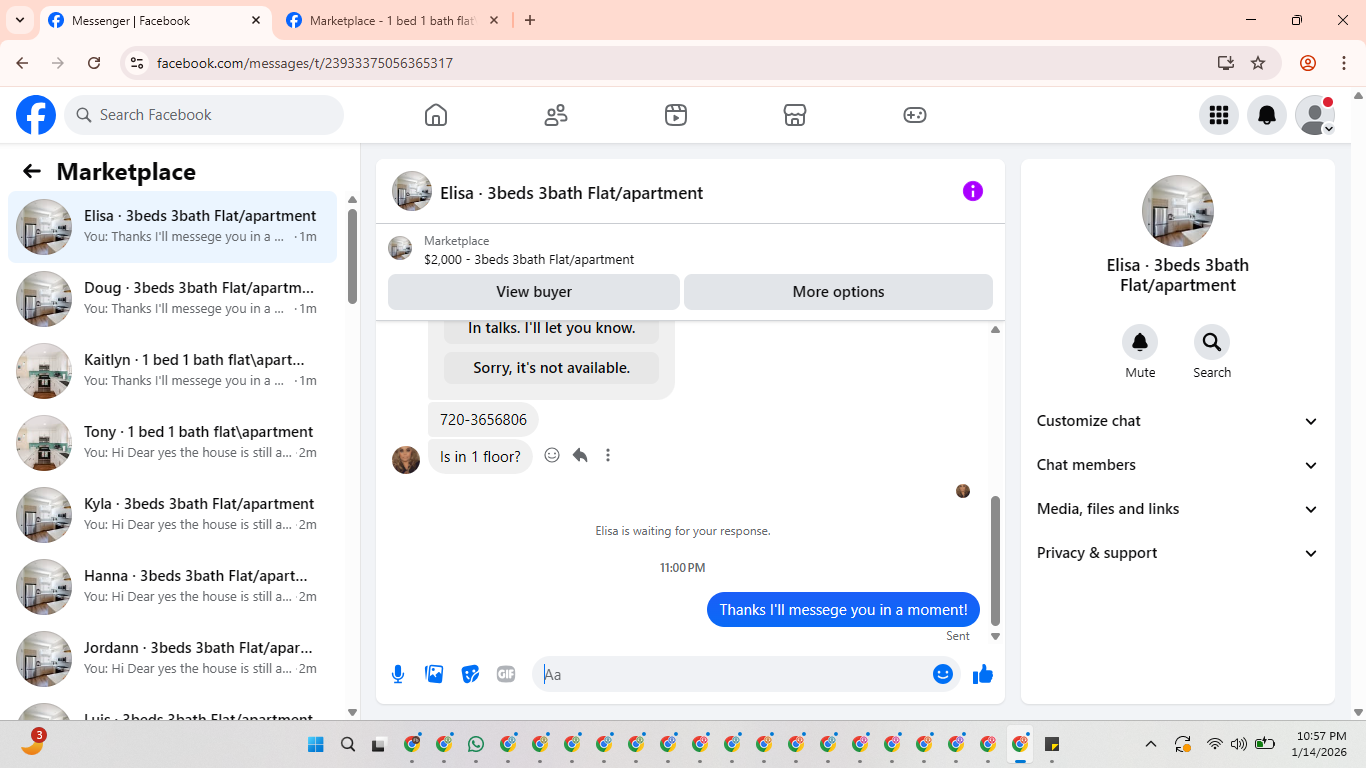Screen dimensions: 1366x768
Task: Click the View buyer button
Action: pyautogui.click(x=534, y=292)
